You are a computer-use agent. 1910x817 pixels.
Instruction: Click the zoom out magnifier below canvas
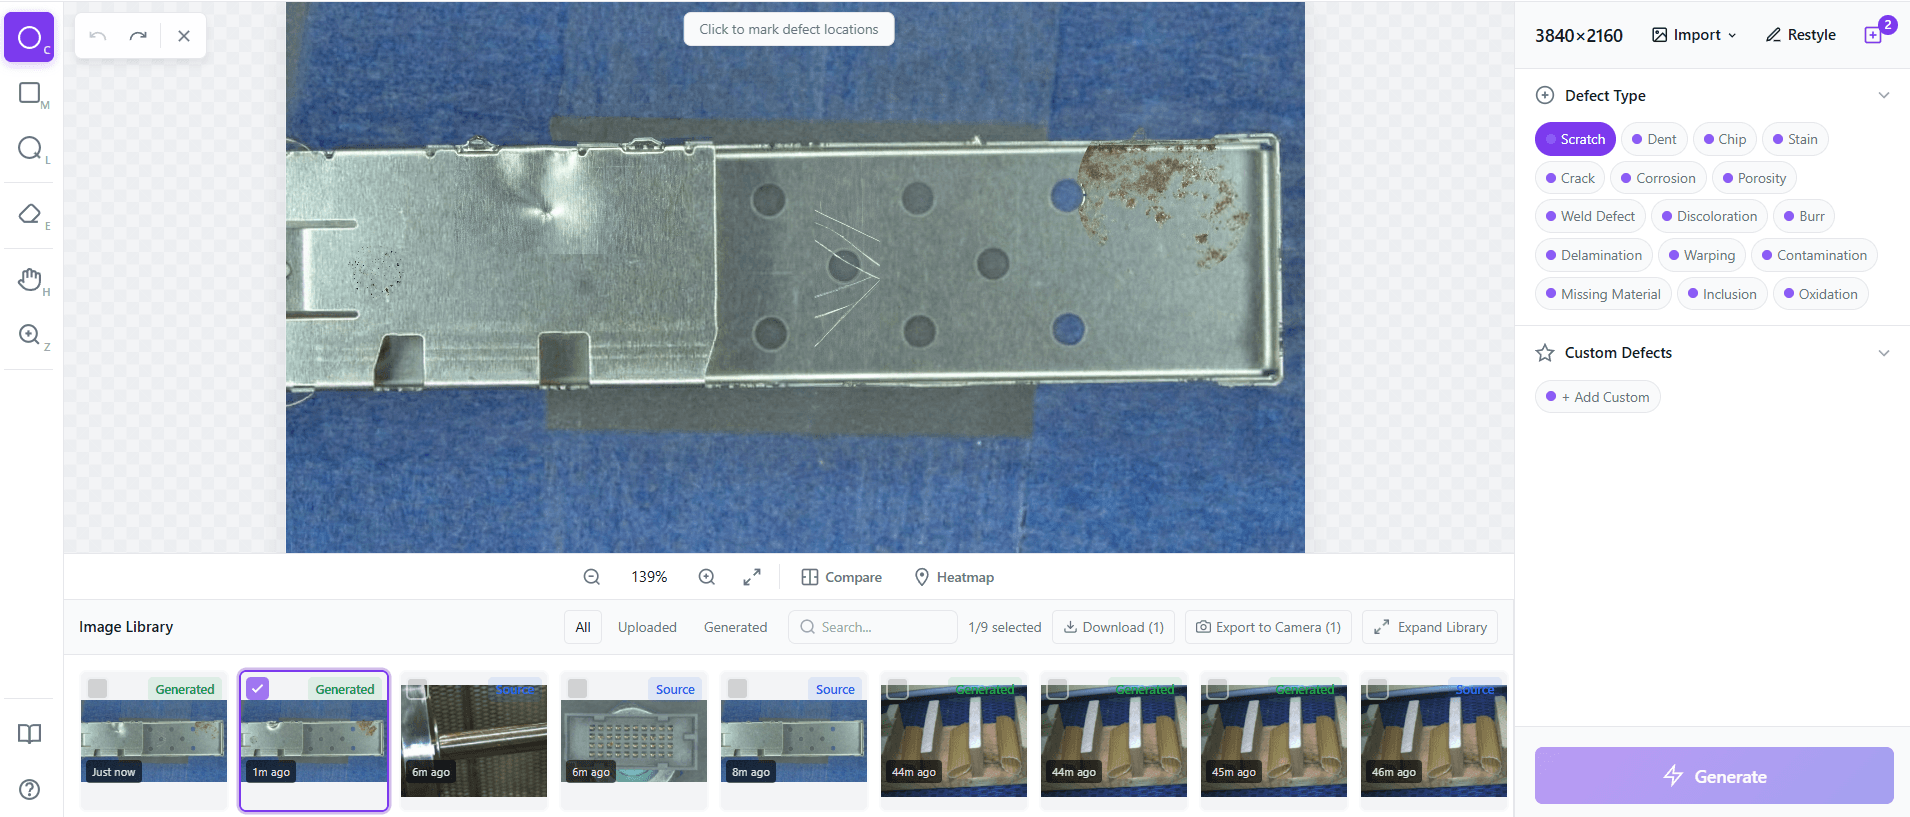pyautogui.click(x=592, y=577)
